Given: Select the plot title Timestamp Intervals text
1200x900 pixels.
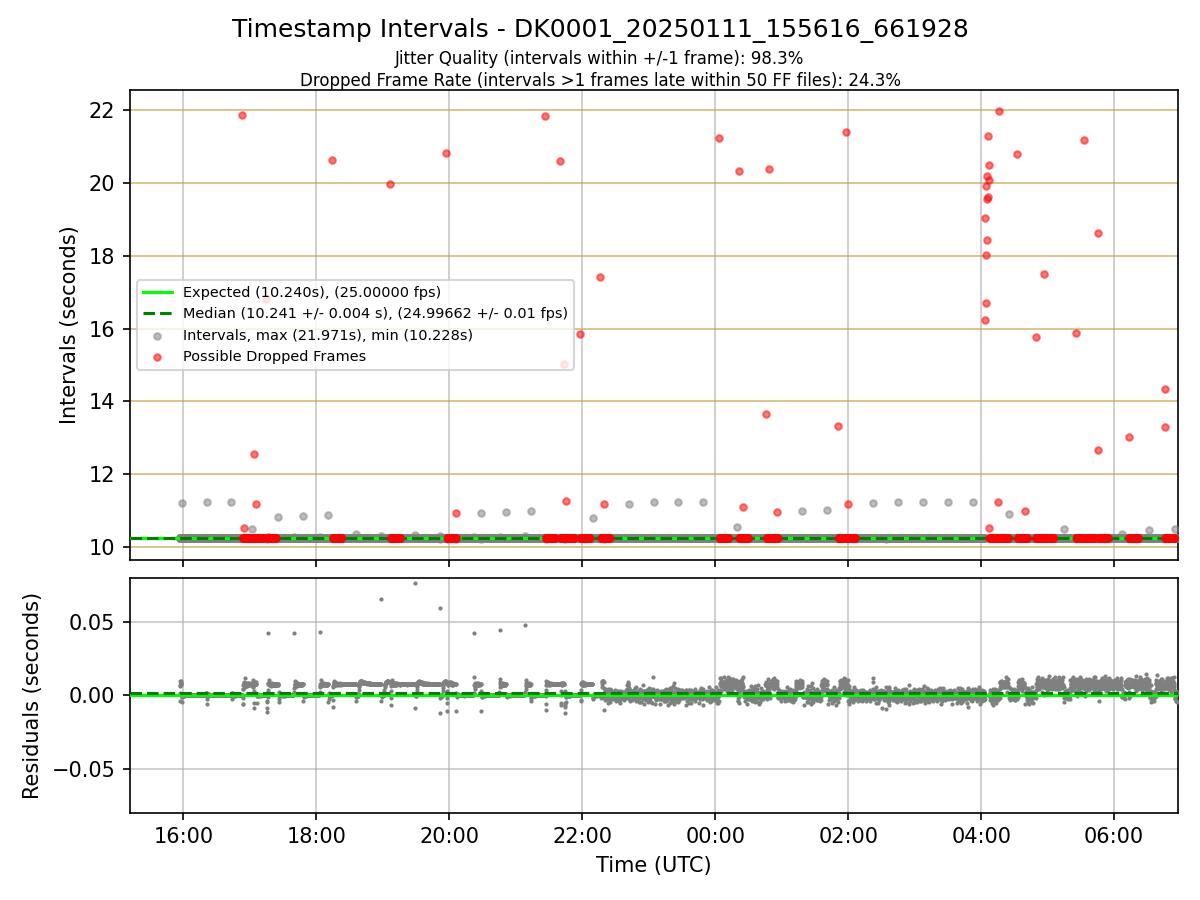Looking at the screenshot, I should (600, 29).
